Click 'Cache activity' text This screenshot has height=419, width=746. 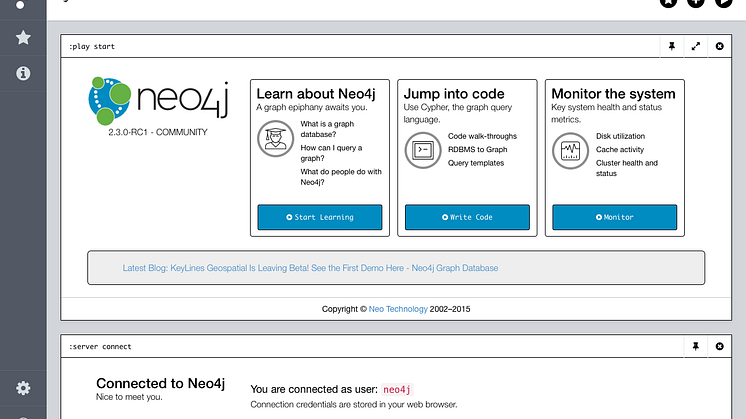tap(620, 149)
